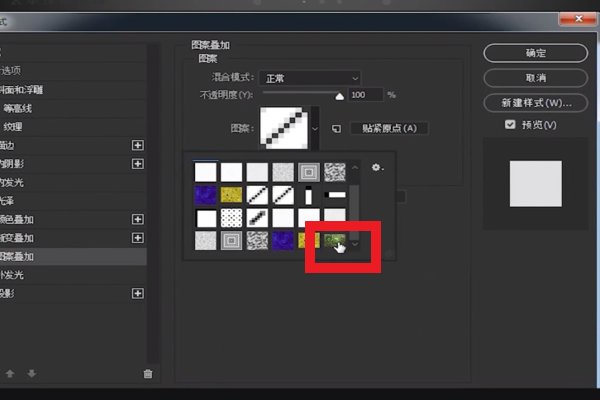
Task: Select the dotted pattern swatch
Action: pyautogui.click(x=231, y=218)
